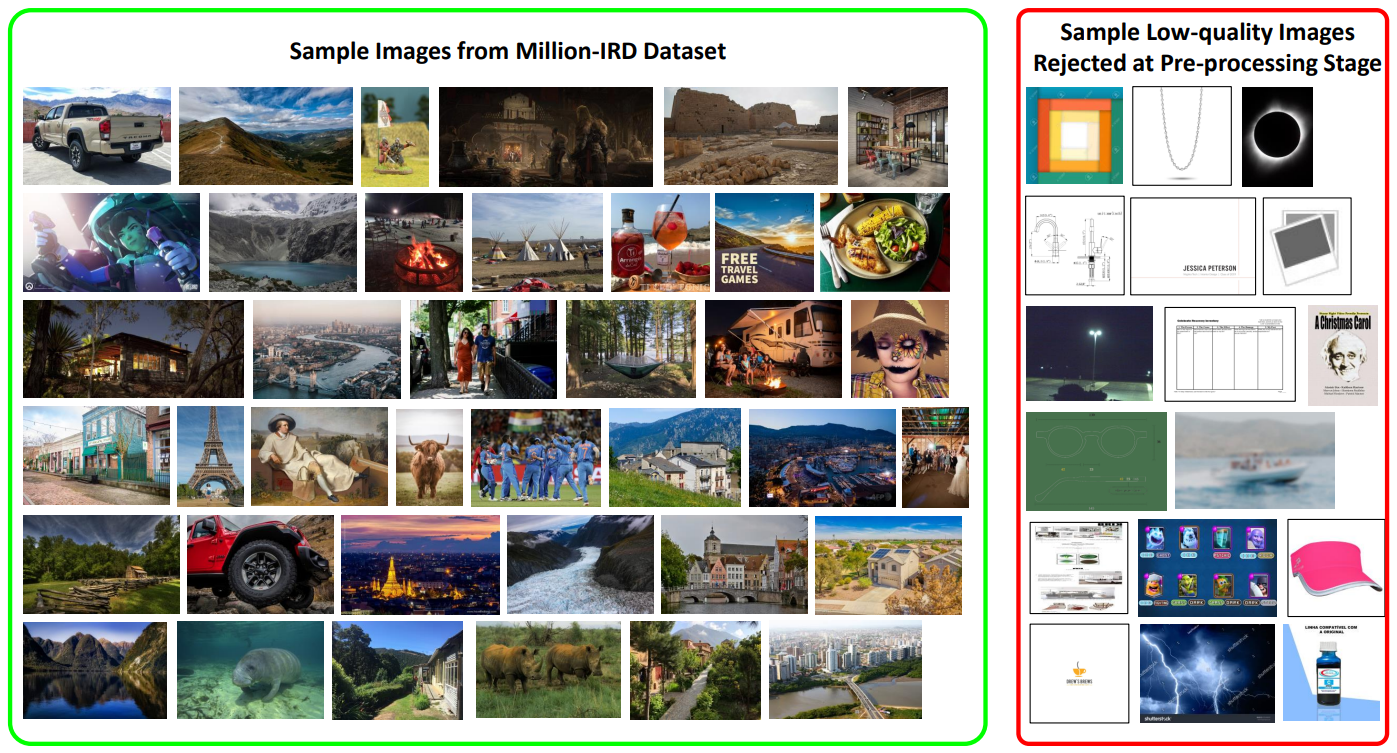Select the lightning storm image

tap(1207, 672)
